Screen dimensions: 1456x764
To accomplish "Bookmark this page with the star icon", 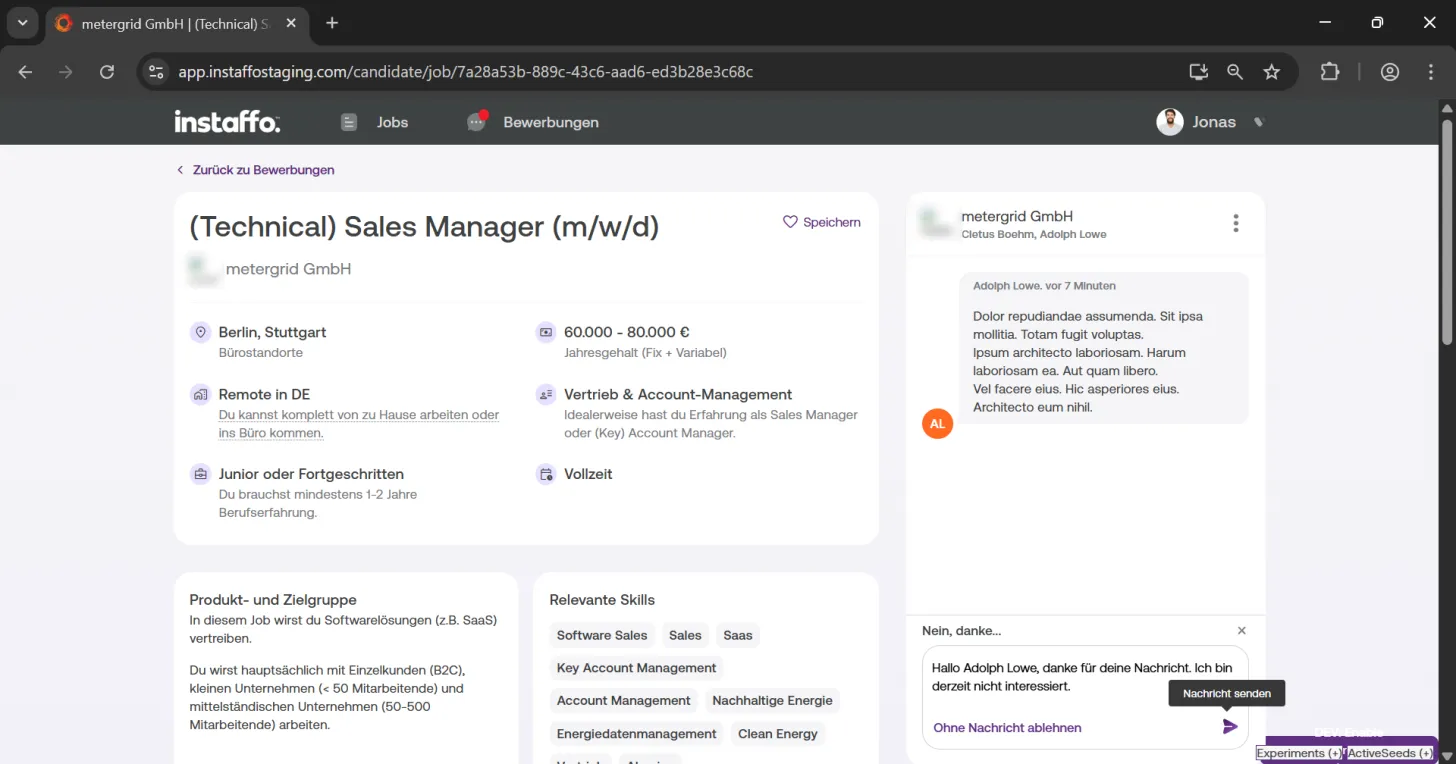I will pyautogui.click(x=1272, y=72).
